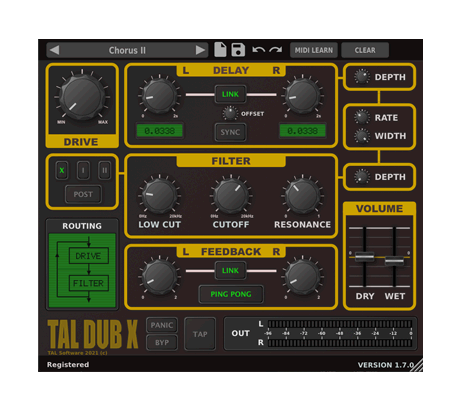This screenshot has width=460, height=416.
Task: Click the POST button
Action: click(83, 194)
